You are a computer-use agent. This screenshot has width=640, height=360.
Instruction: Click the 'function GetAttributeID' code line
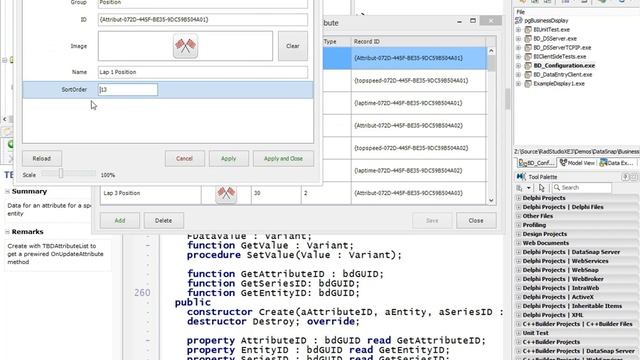pyautogui.click(x=285, y=274)
